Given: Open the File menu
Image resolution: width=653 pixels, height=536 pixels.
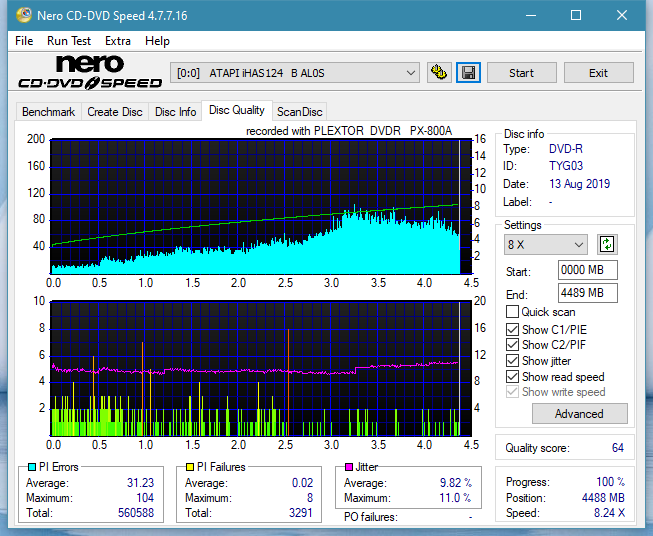Looking at the screenshot, I should (24, 41).
